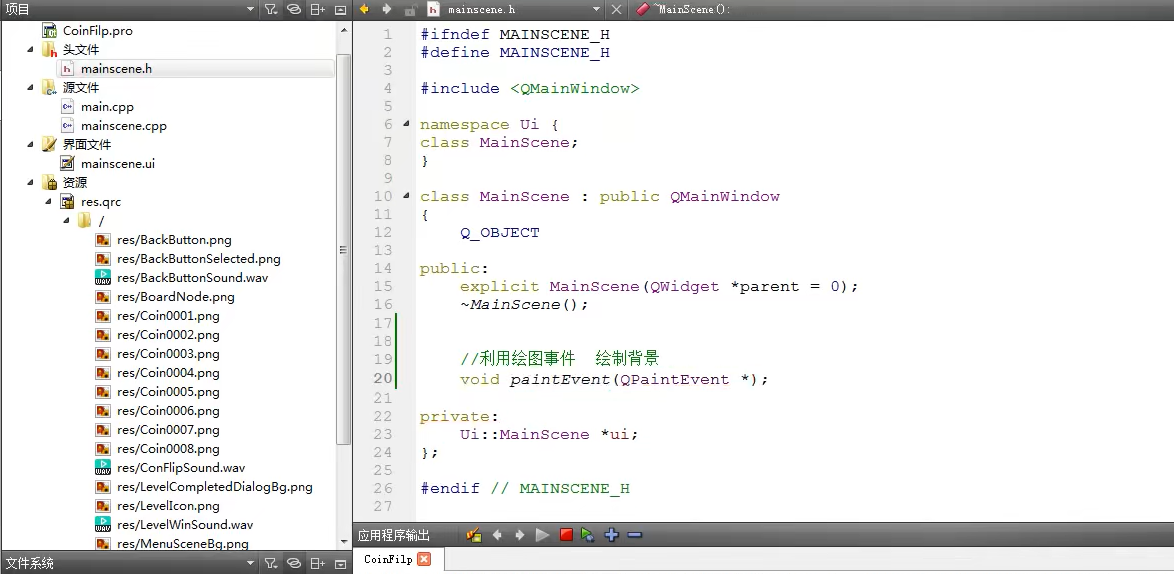
Task: Close the 文件系统 side panel
Action: coord(340,563)
